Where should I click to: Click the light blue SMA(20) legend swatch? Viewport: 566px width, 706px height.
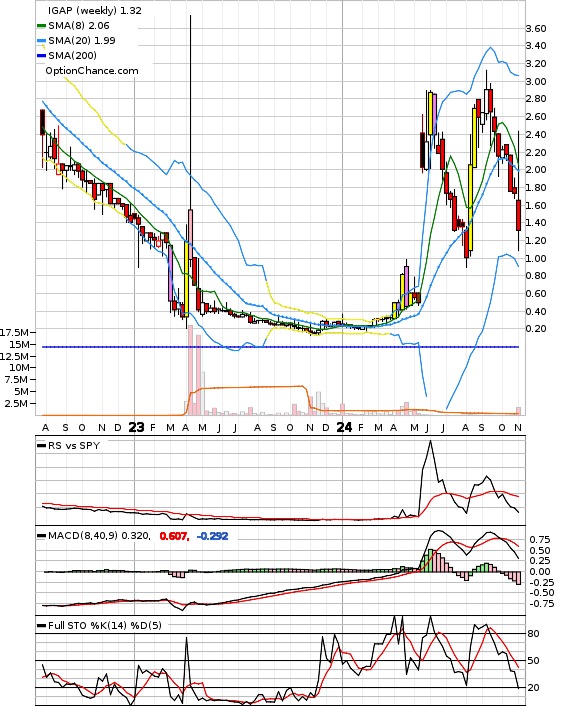[41, 41]
